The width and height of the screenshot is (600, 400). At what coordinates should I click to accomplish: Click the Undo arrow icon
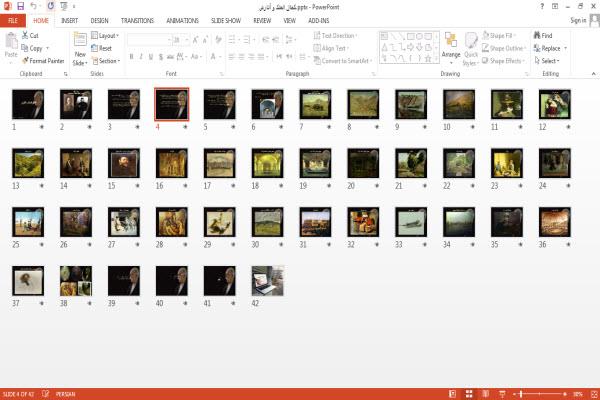34,6
